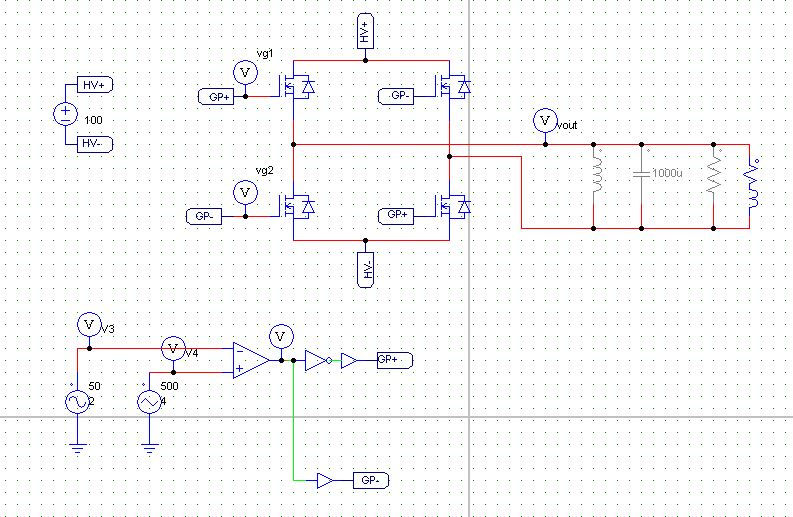Select the vertical HV- label below the bridge

pos(365,270)
